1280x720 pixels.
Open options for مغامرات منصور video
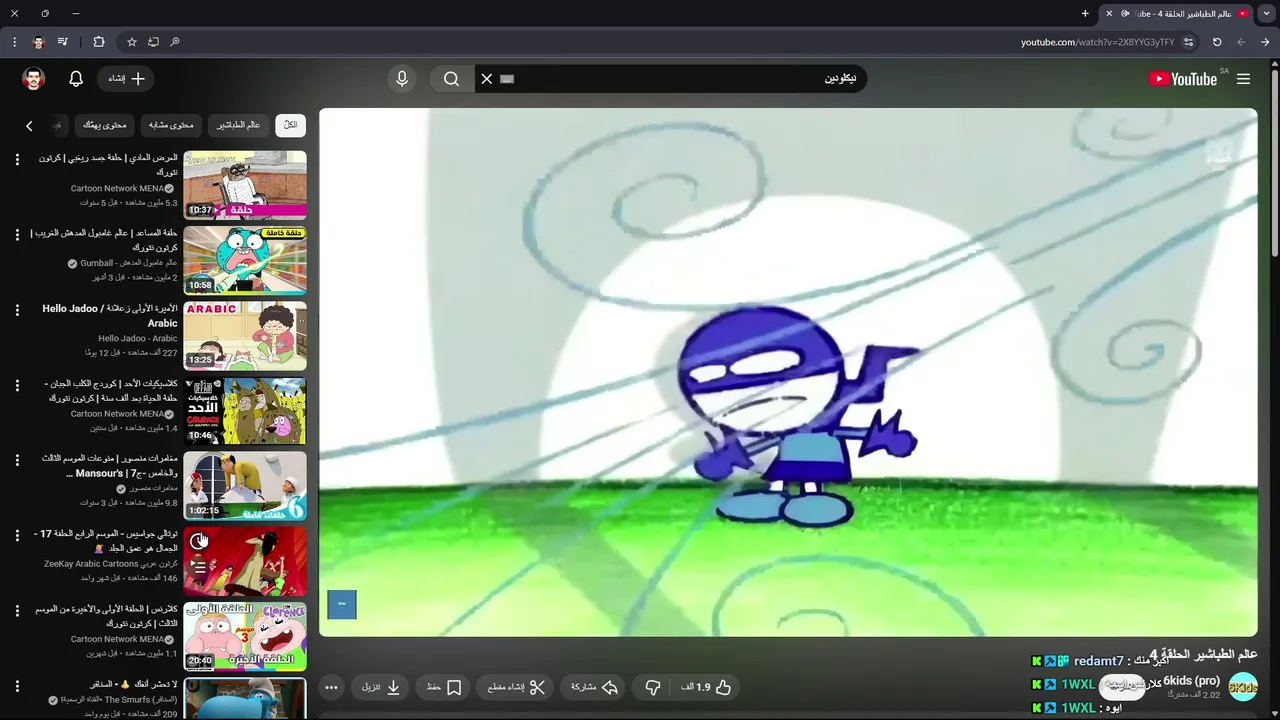tap(17, 460)
